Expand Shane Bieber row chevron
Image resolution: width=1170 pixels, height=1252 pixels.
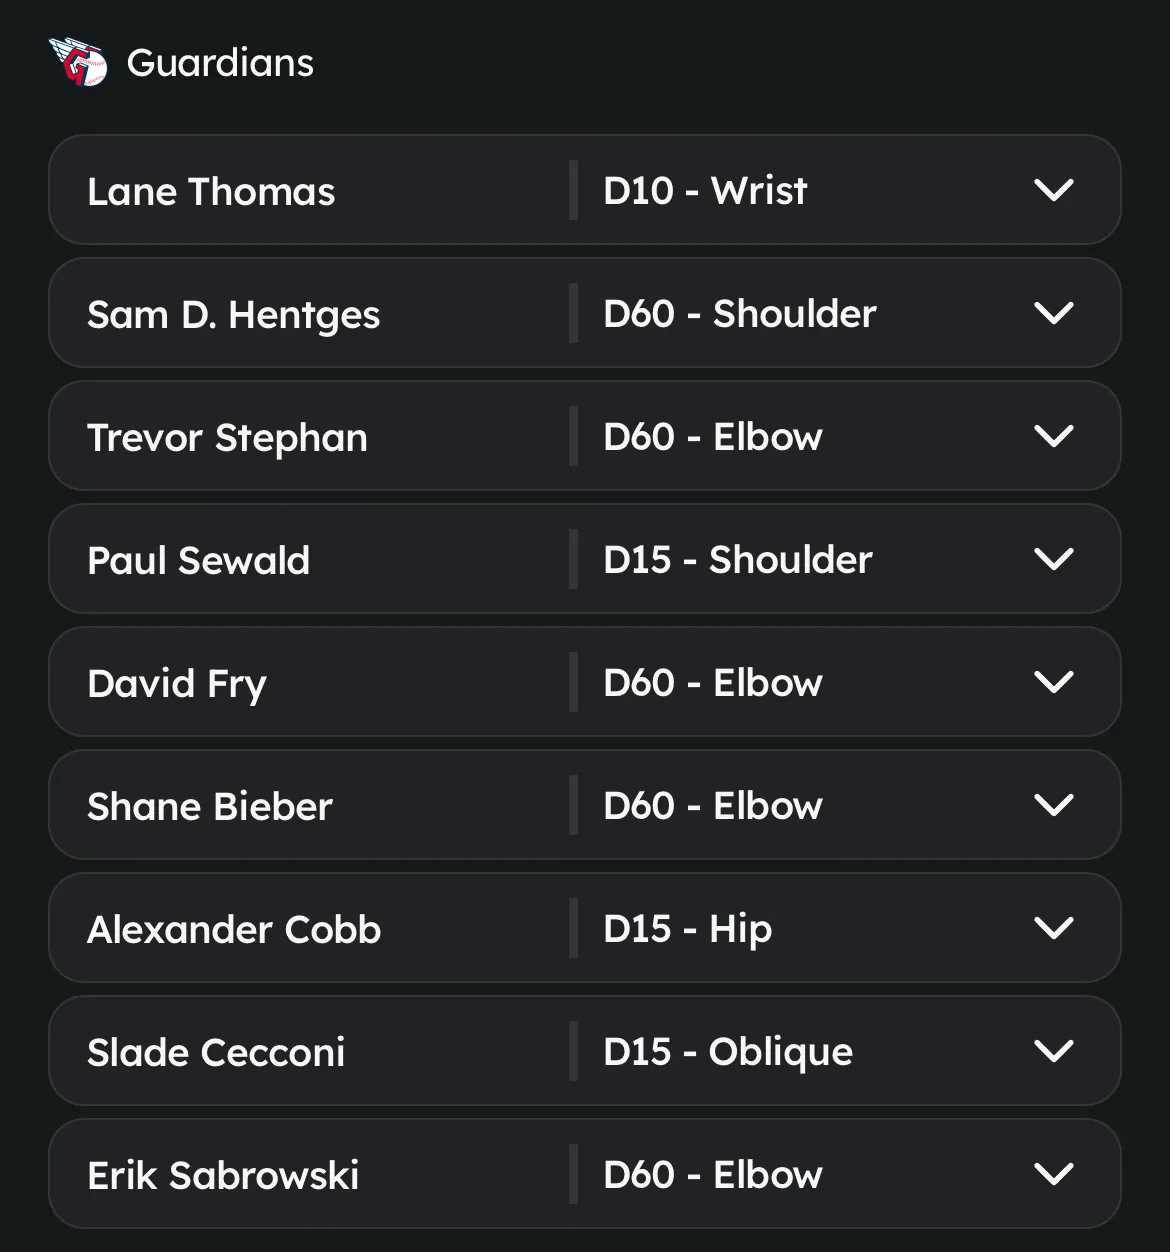click(1053, 805)
